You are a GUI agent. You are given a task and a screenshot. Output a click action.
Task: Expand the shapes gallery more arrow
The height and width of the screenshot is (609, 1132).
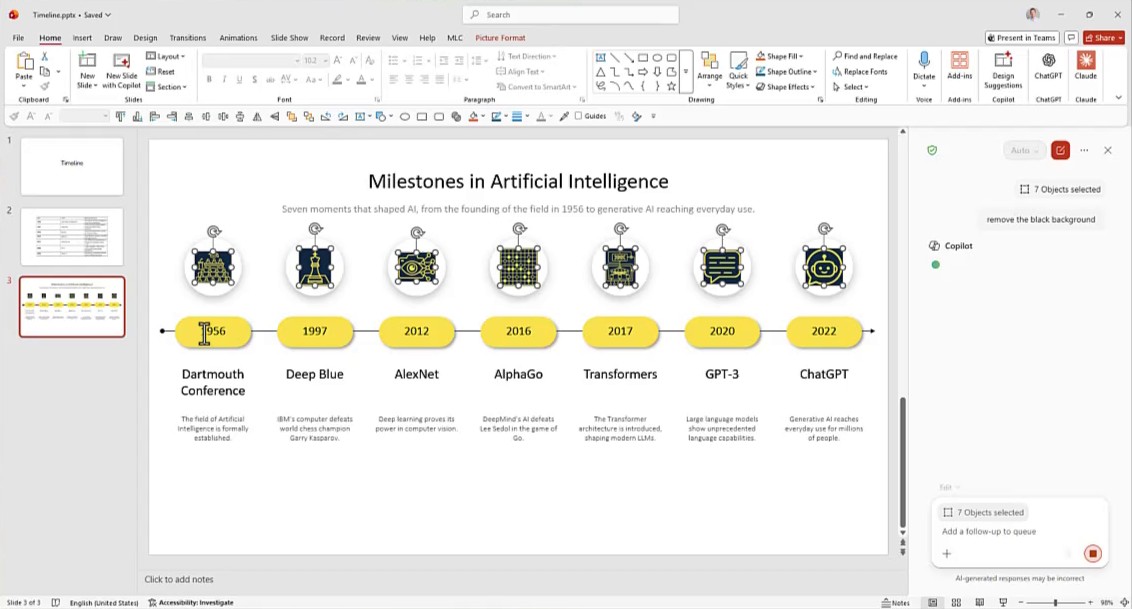pyautogui.click(x=686, y=71)
